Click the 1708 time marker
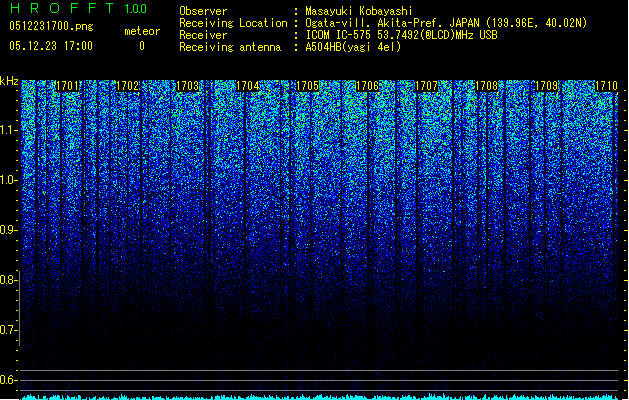 coord(486,86)
